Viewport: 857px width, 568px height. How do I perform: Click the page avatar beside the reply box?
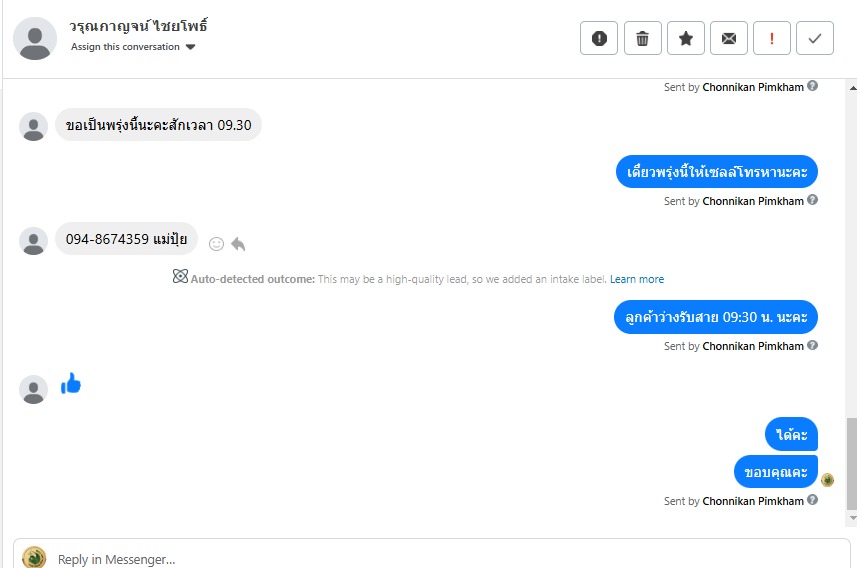pos(34,558)
